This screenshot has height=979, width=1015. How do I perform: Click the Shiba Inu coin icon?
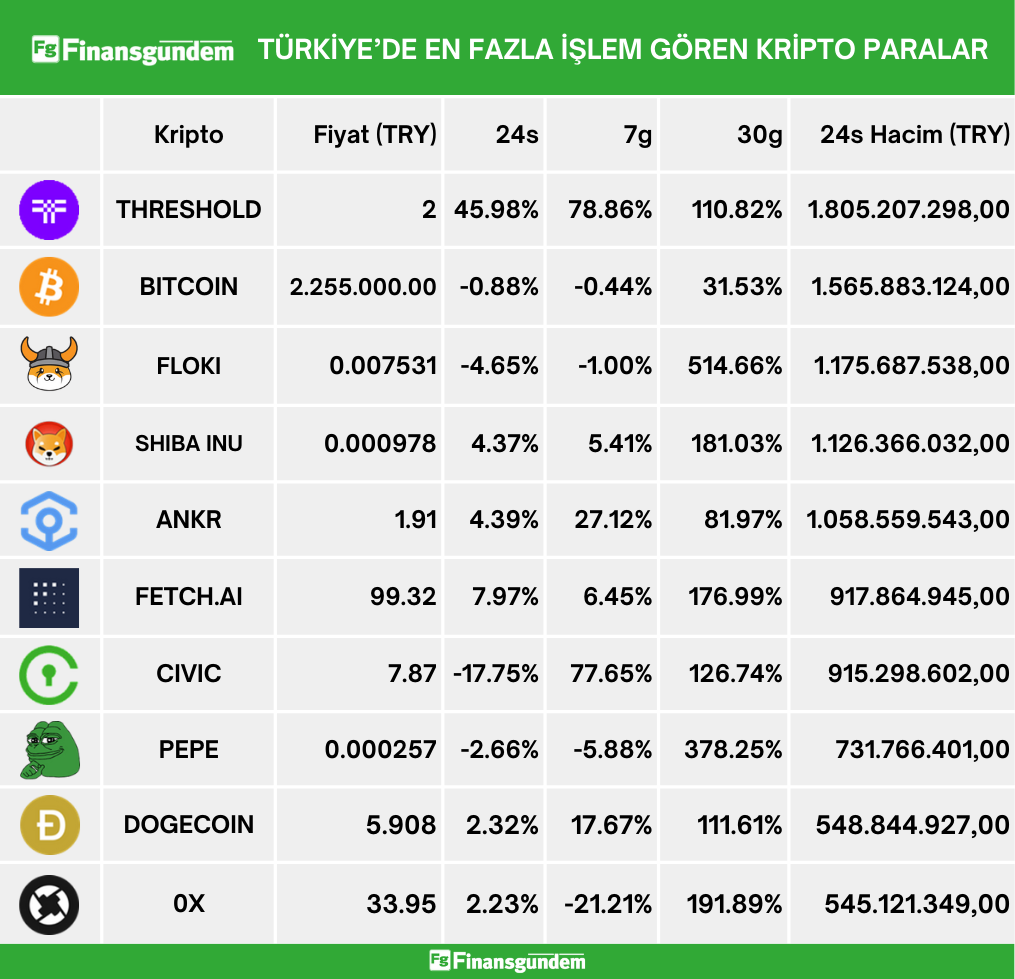(x=49, y=443)
